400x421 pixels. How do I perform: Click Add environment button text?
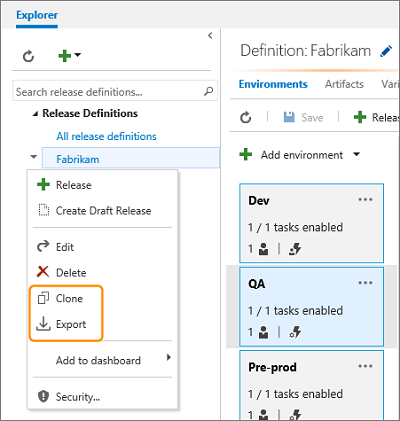pos(302,155)
